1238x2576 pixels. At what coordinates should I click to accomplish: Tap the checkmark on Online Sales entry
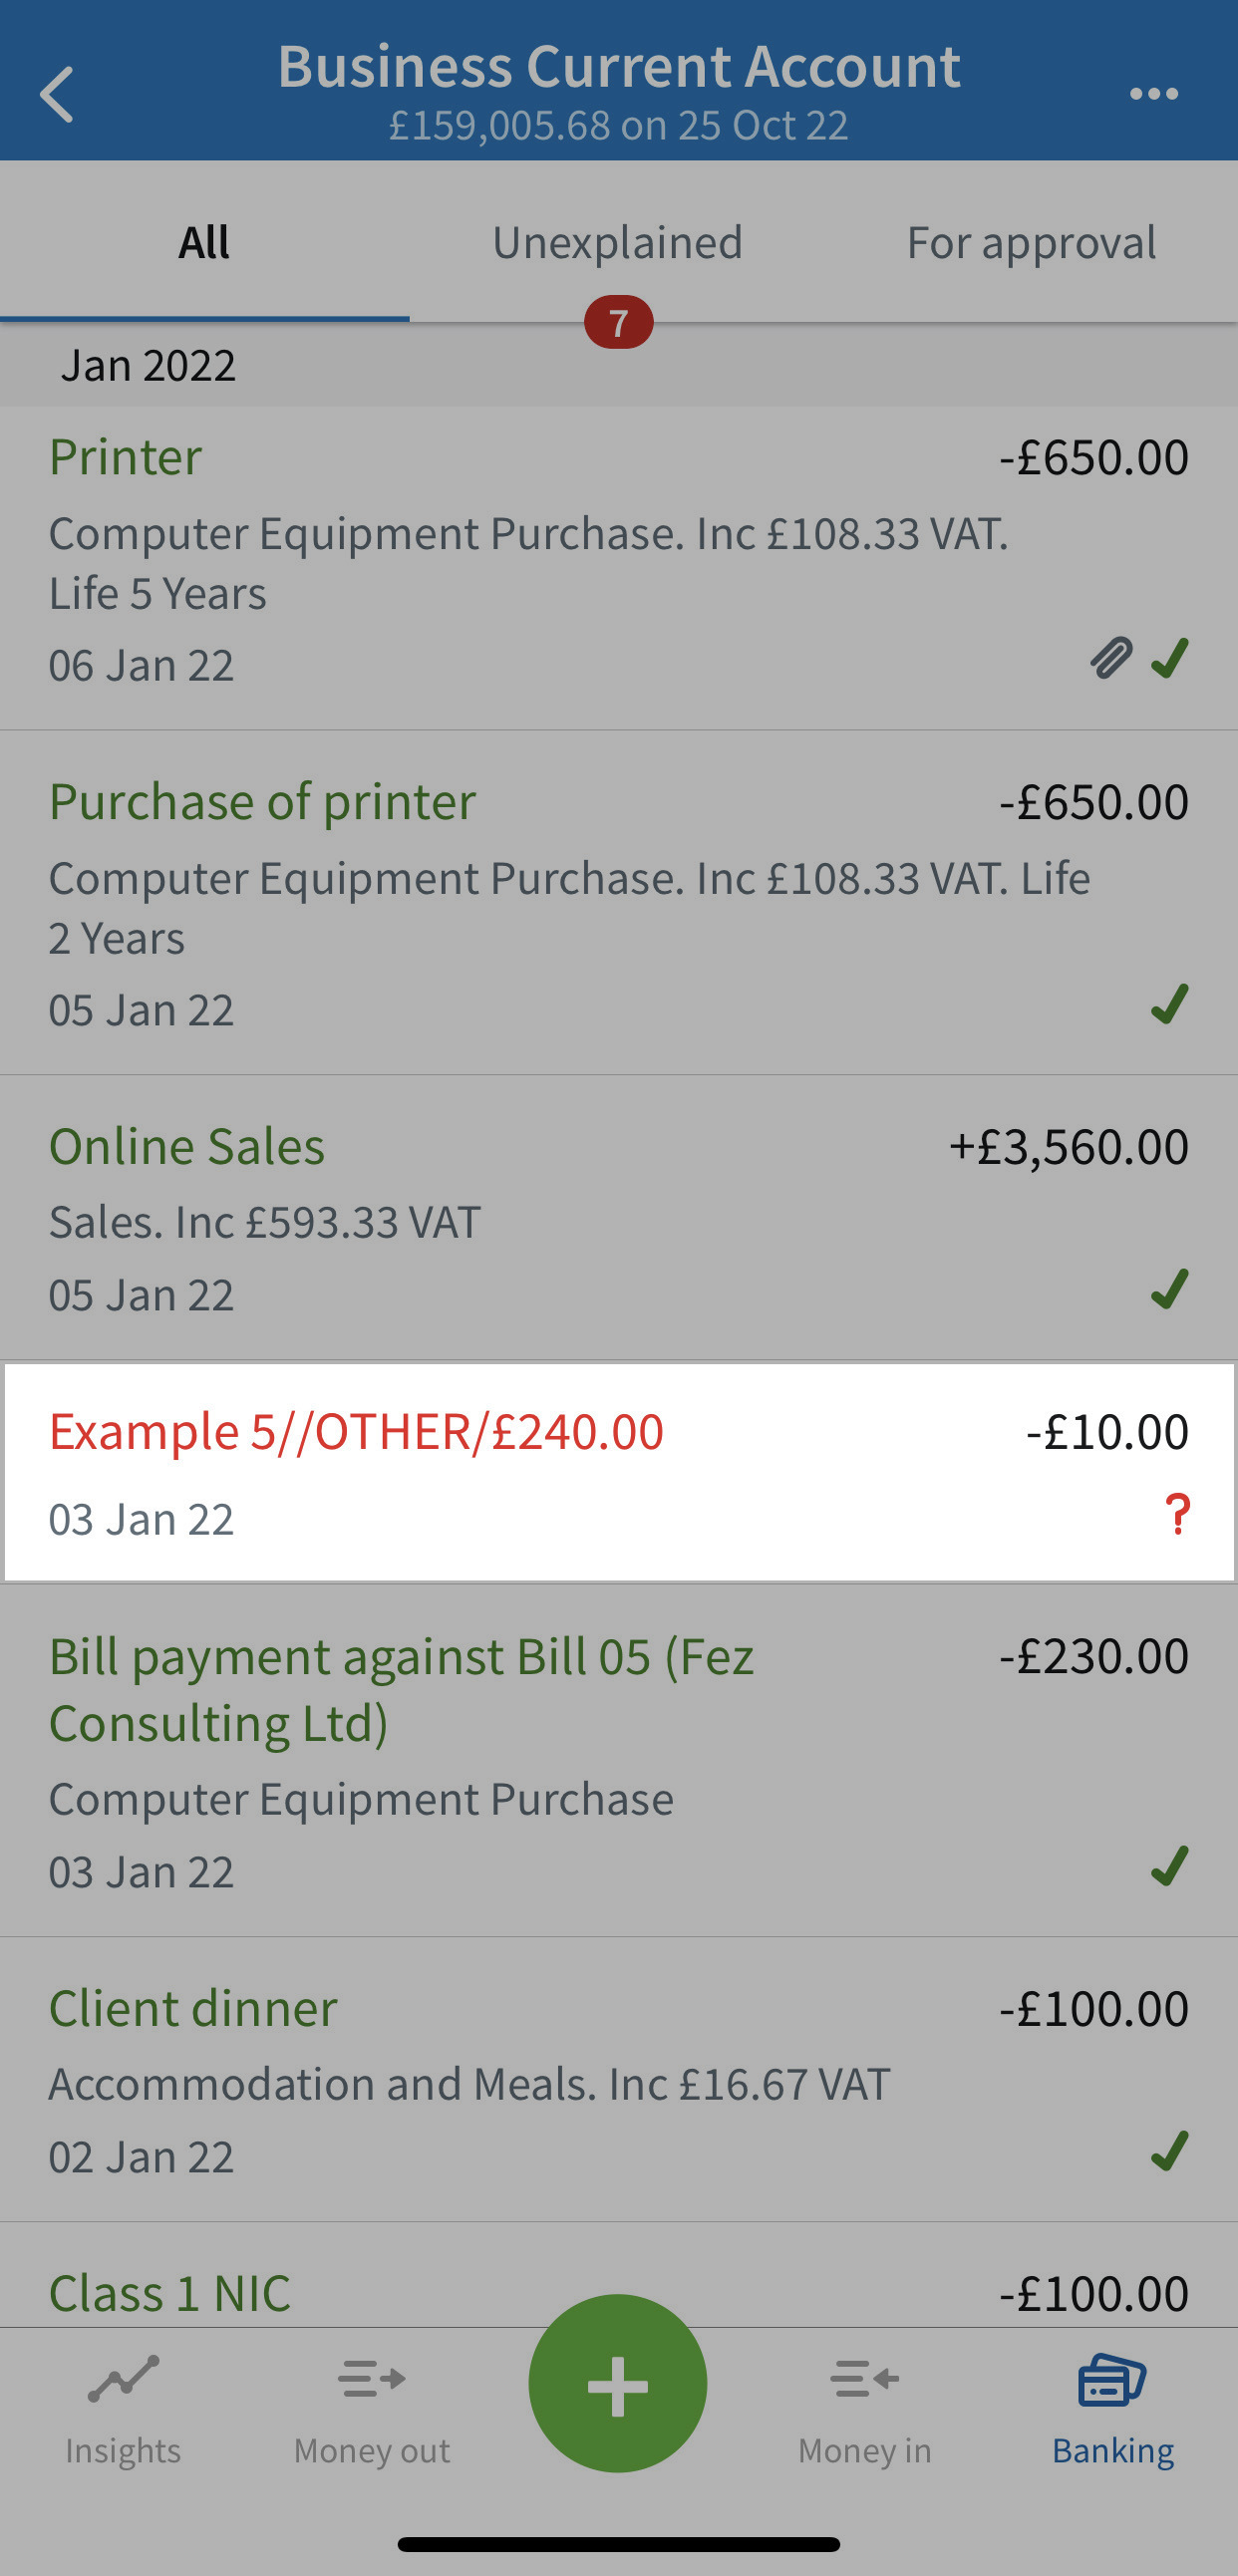(x=1170, y=1292)
